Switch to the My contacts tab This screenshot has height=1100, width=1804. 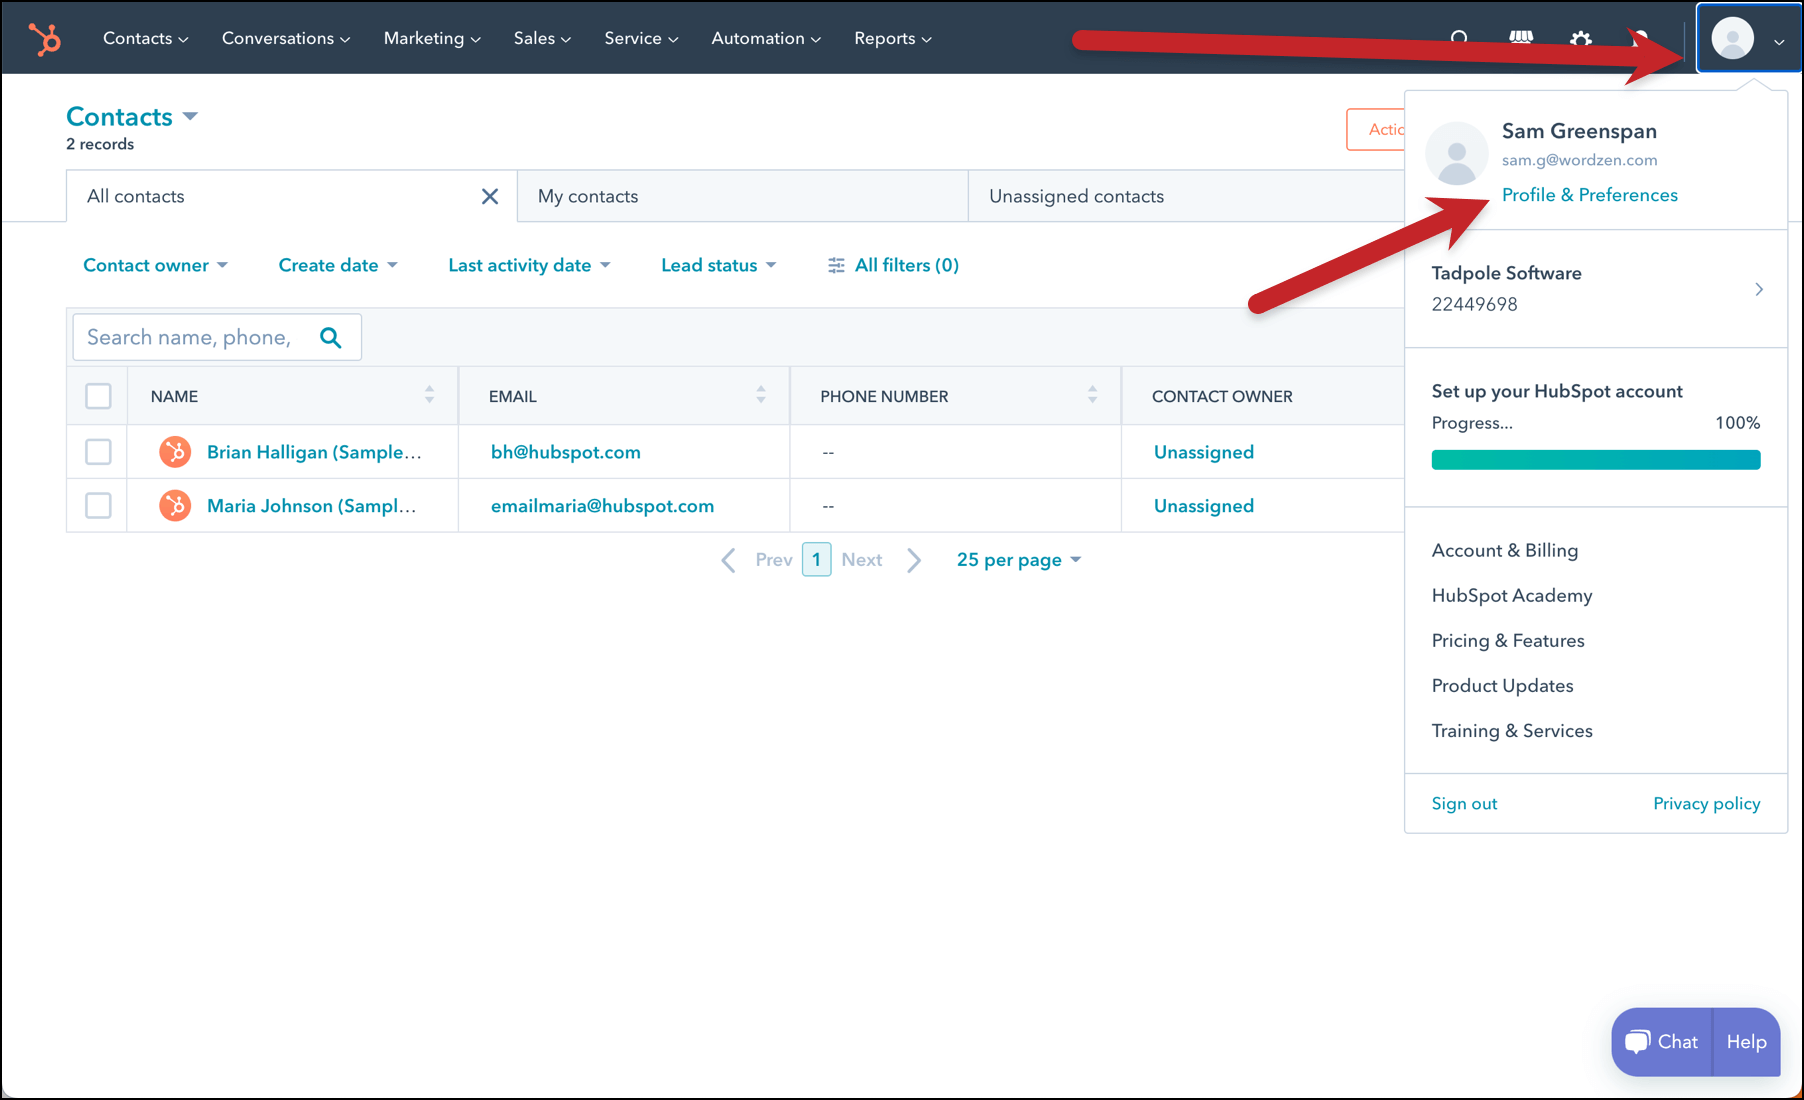[x=743, y=196]
